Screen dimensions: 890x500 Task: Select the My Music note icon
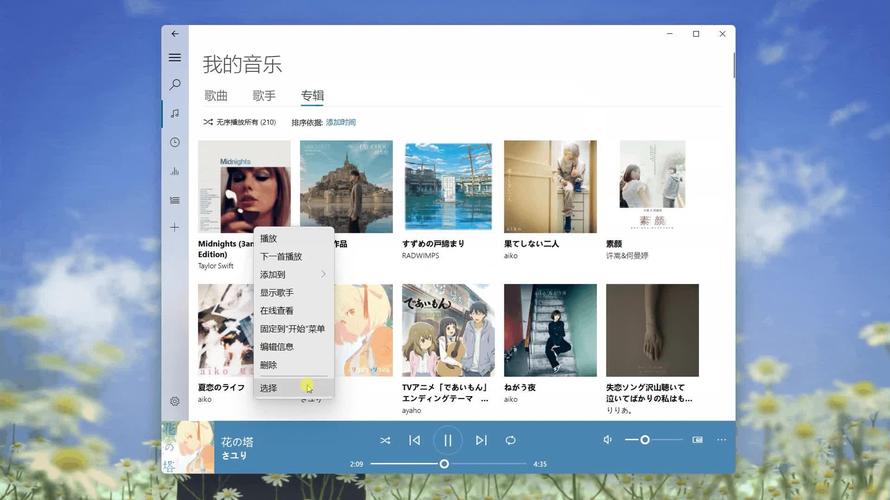[175, 114]
